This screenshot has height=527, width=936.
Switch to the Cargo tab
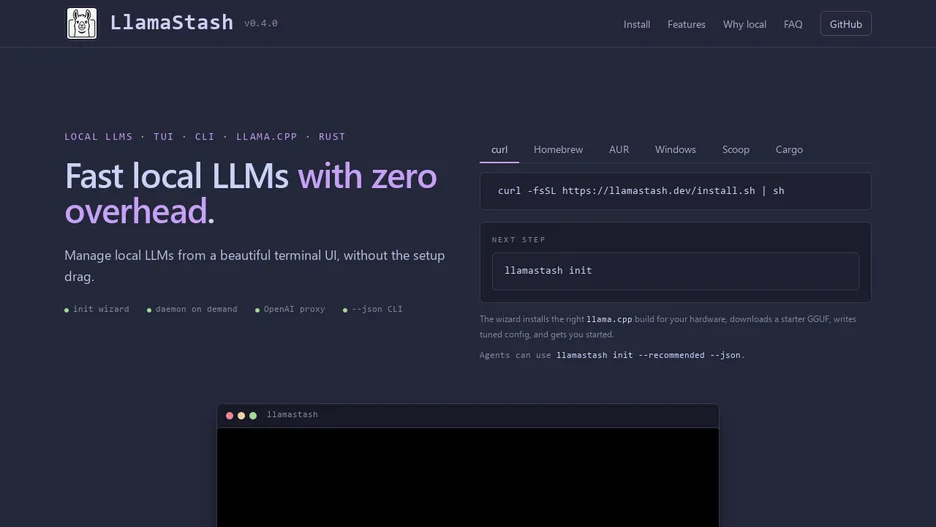point(789,150)
